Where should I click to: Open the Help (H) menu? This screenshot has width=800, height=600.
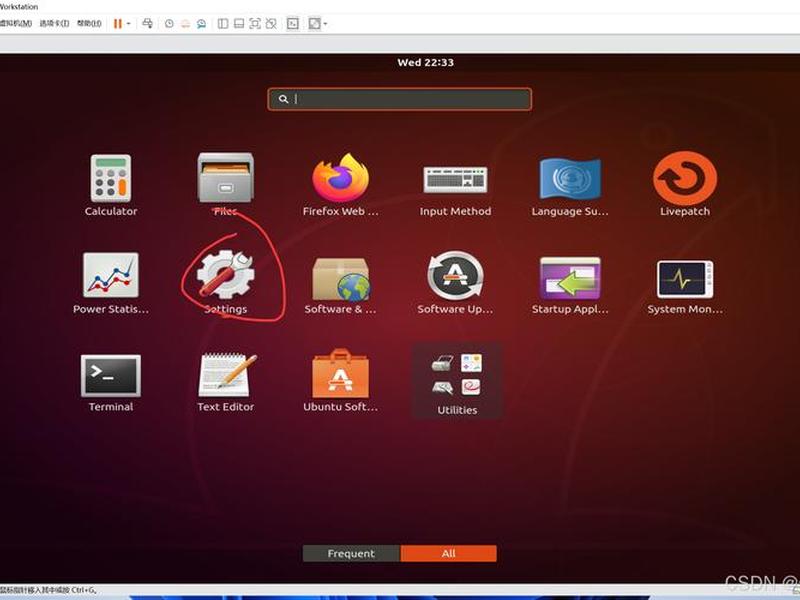point(89,23)
